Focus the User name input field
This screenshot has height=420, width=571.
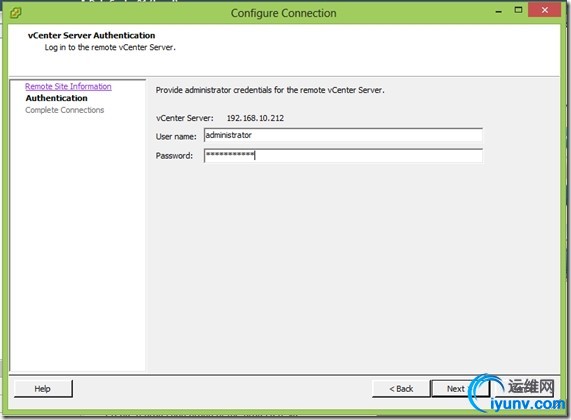click(343, 135)
